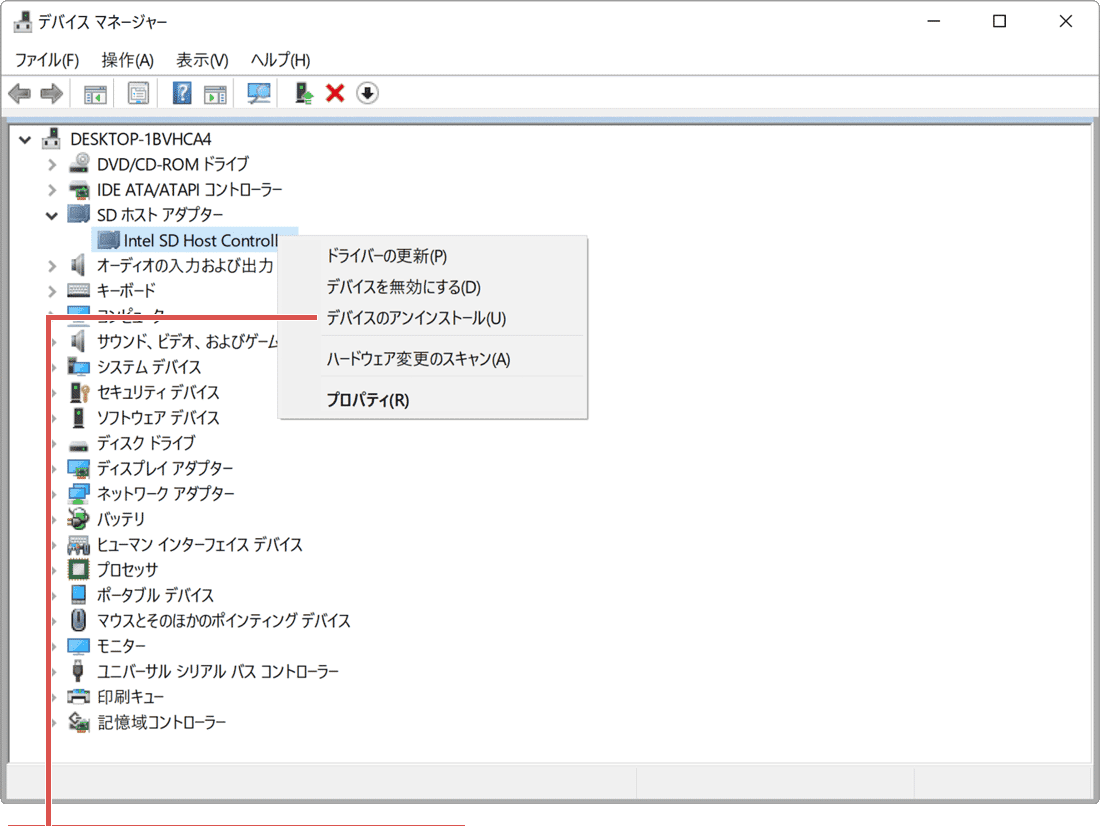Open the 表示(V) menu
Image resolution: width=1100 pixels, height=826 pixels.
(x=201, y=60)
